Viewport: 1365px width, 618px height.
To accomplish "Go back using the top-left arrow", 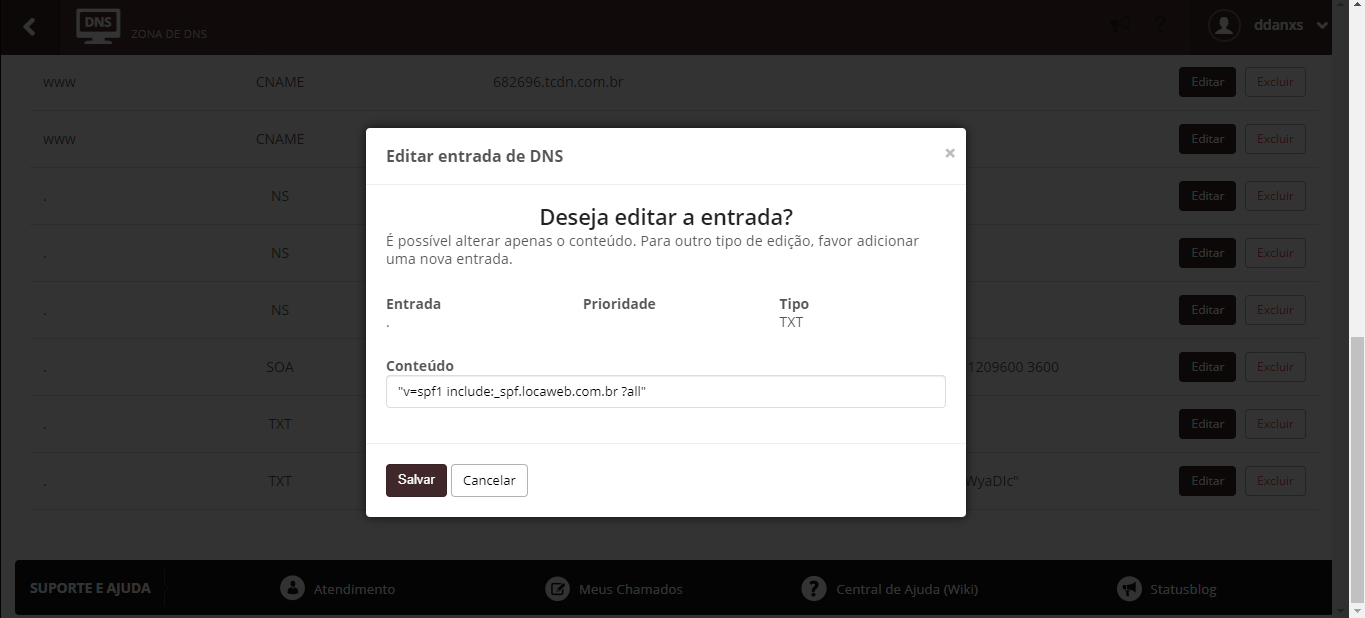I will tap(29, 27).
